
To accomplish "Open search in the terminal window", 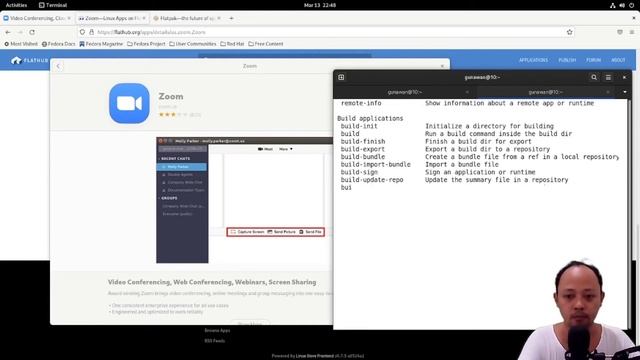I will [594, 77].
